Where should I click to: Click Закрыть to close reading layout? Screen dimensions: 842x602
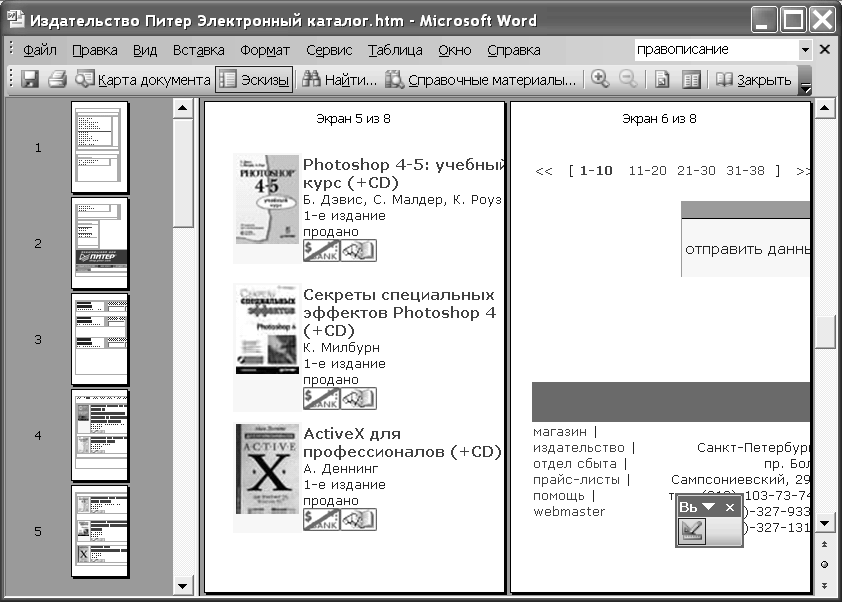[x=754, y=80]
